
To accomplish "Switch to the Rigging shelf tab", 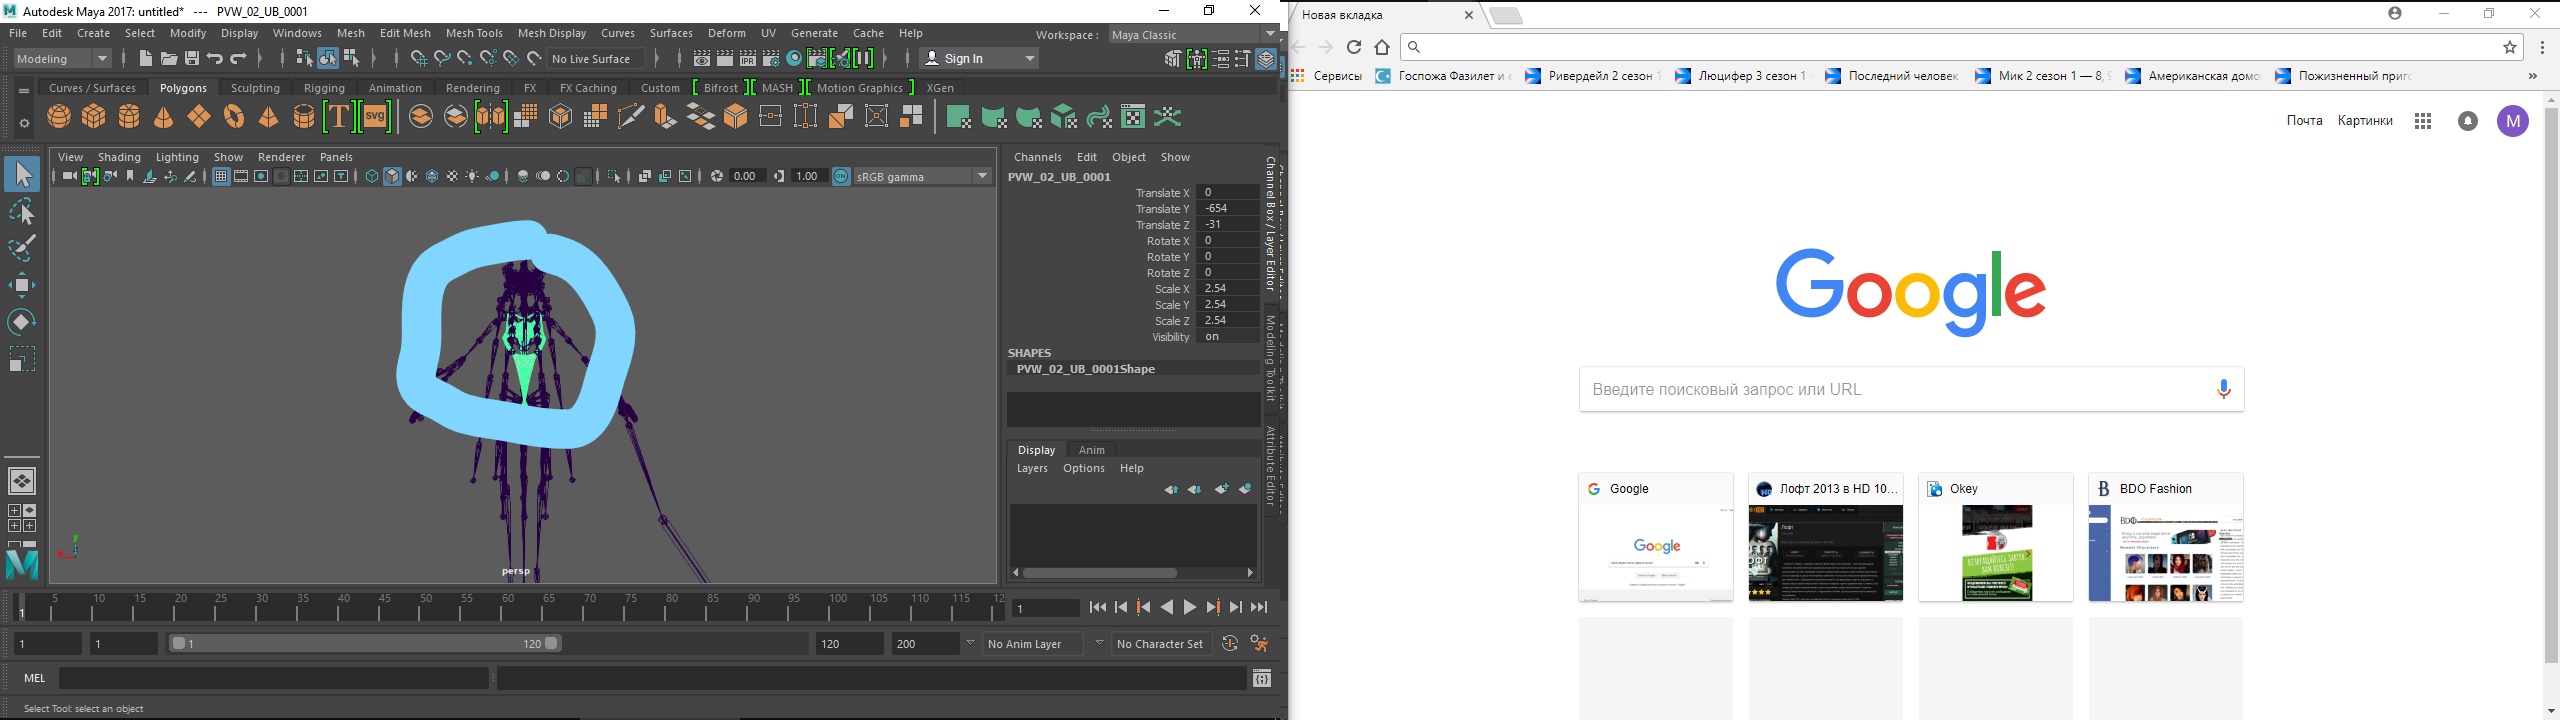I will (x=324, y=88).
